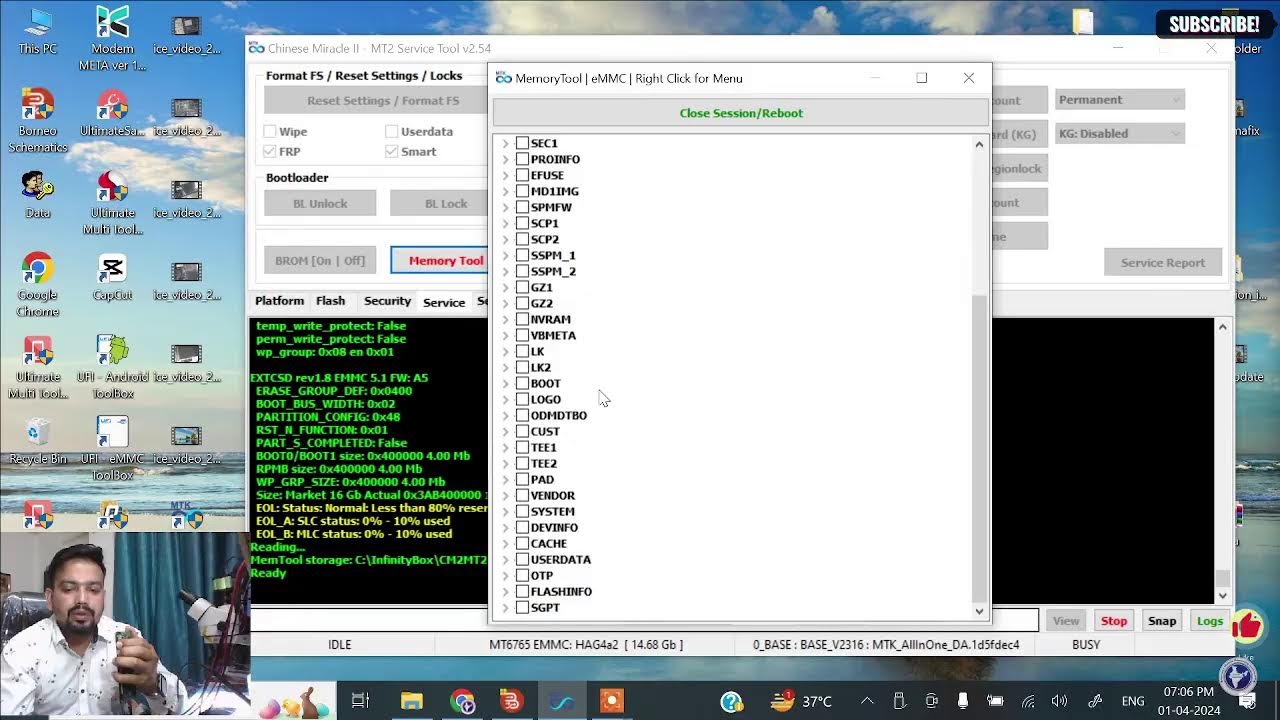This screenshot has height=720, width=1280.
Task: Click partition list scrollbar up arrow
Action: tap(979, 144)
